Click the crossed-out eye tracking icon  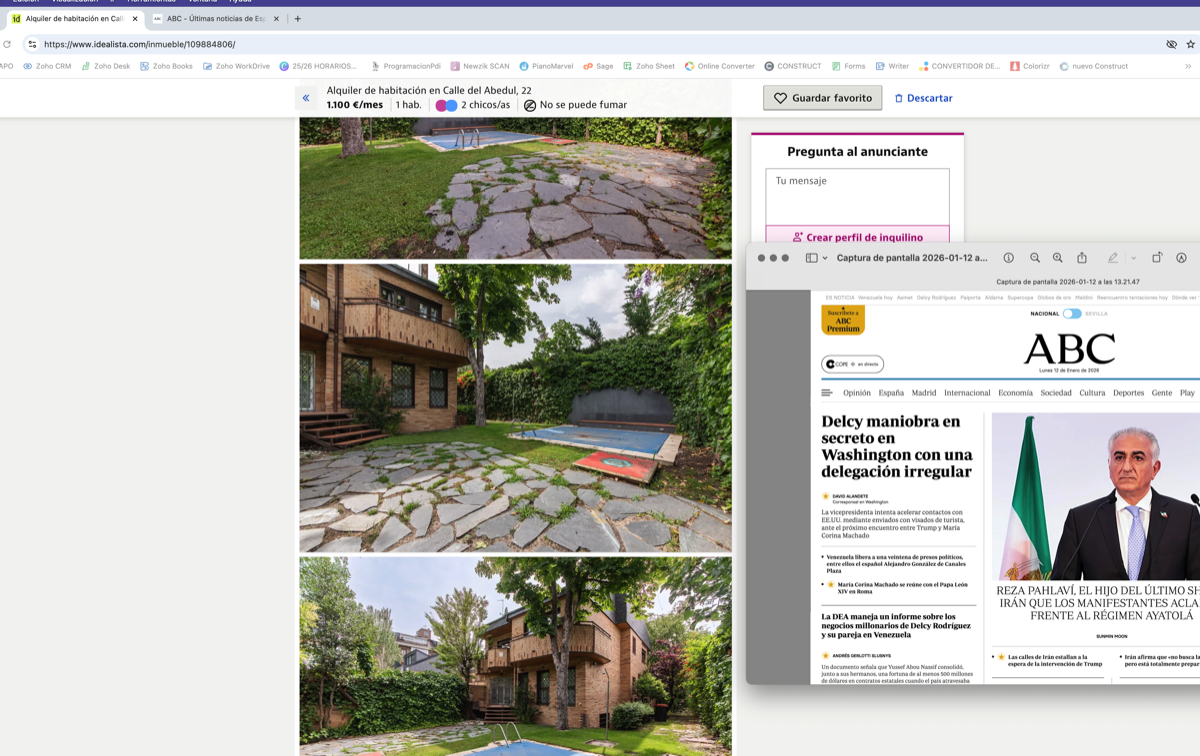(x=1171, y=44)
